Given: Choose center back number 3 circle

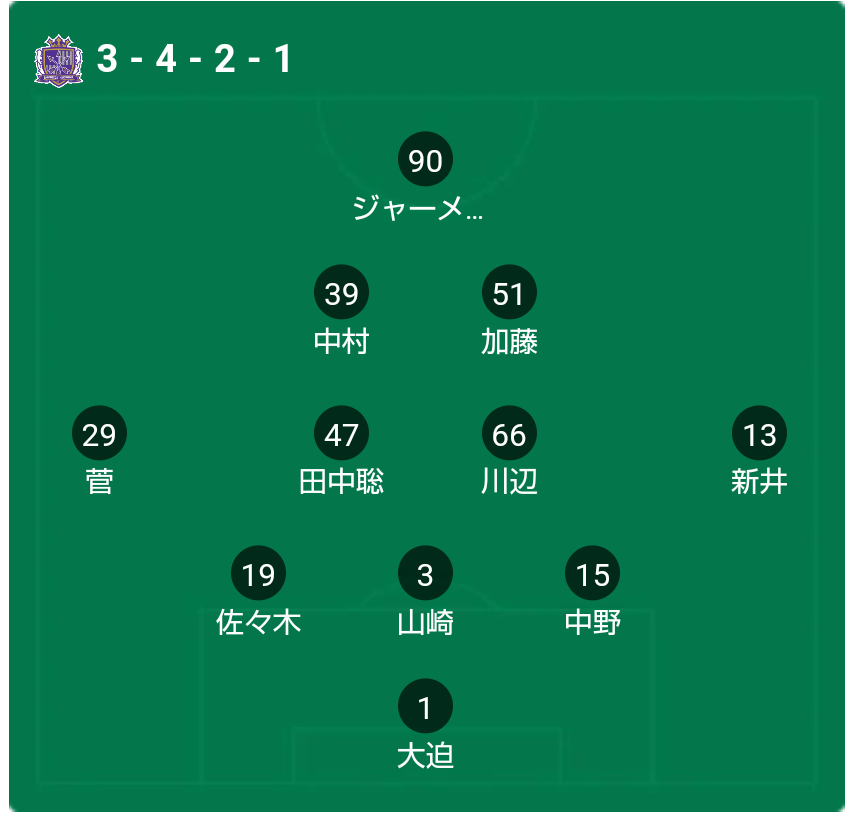Looking at the screenshot, I should click(x=425, y=573).
